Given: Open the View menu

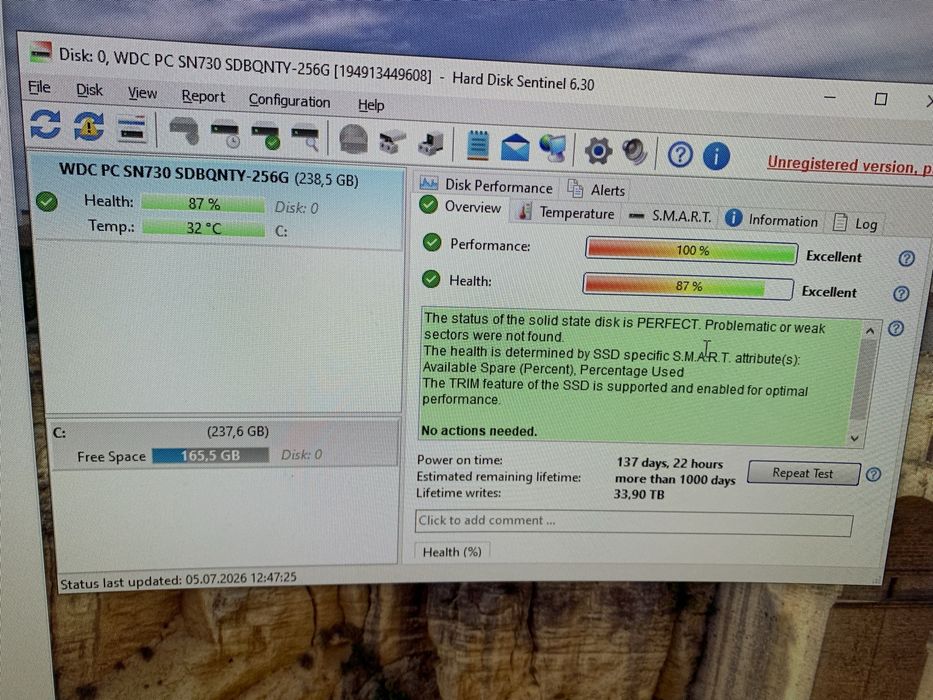Looking at the screenshot, I should [x=142, y=93].
